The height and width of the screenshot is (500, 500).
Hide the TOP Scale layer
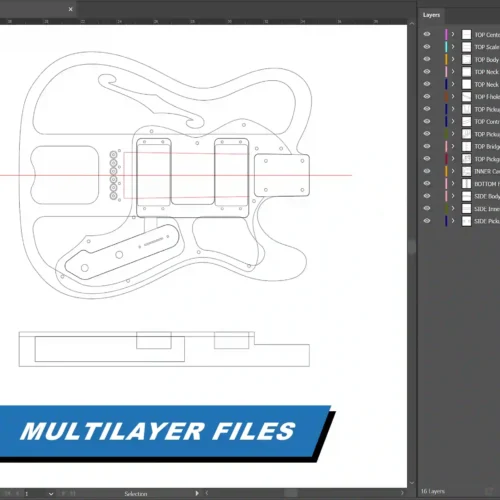pos(427,47)
